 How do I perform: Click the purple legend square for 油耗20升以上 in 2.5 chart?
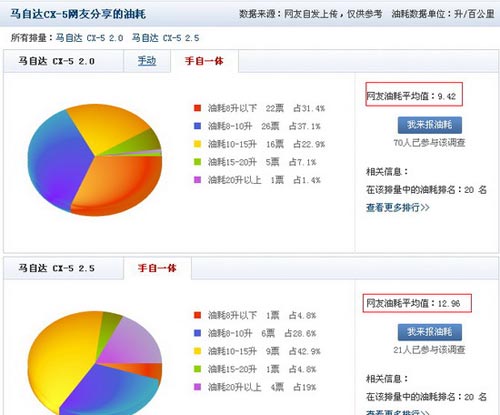197,387
